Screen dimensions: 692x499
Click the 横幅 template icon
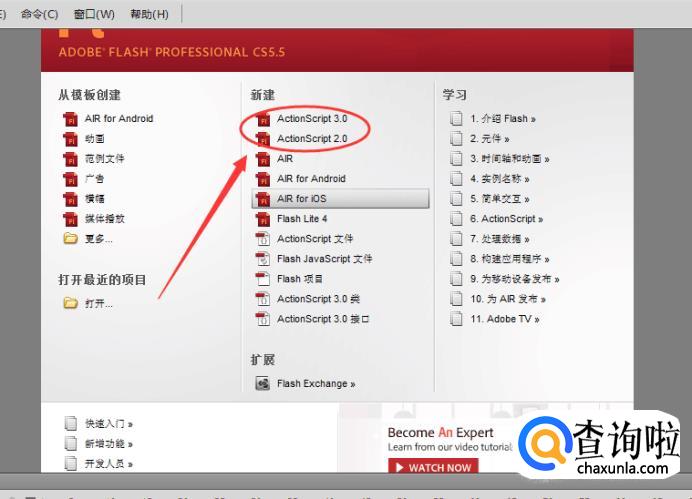[x=70, y=199]
